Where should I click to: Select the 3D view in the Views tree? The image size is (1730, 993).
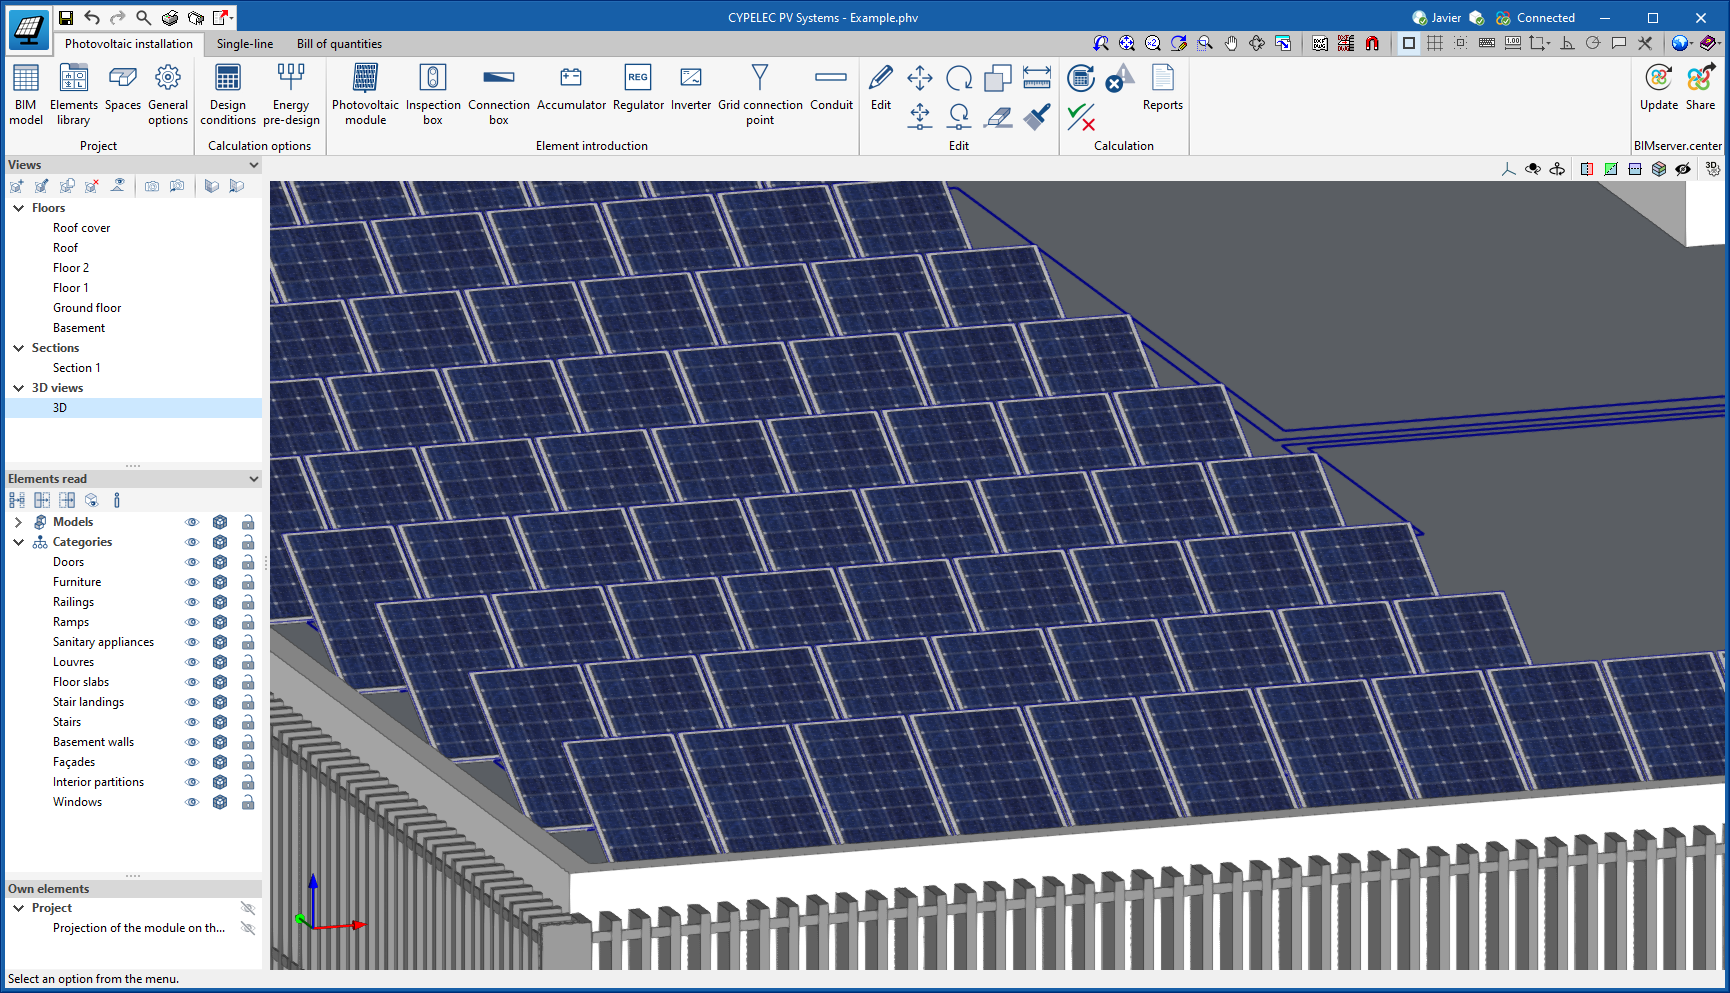coord(60,407)
